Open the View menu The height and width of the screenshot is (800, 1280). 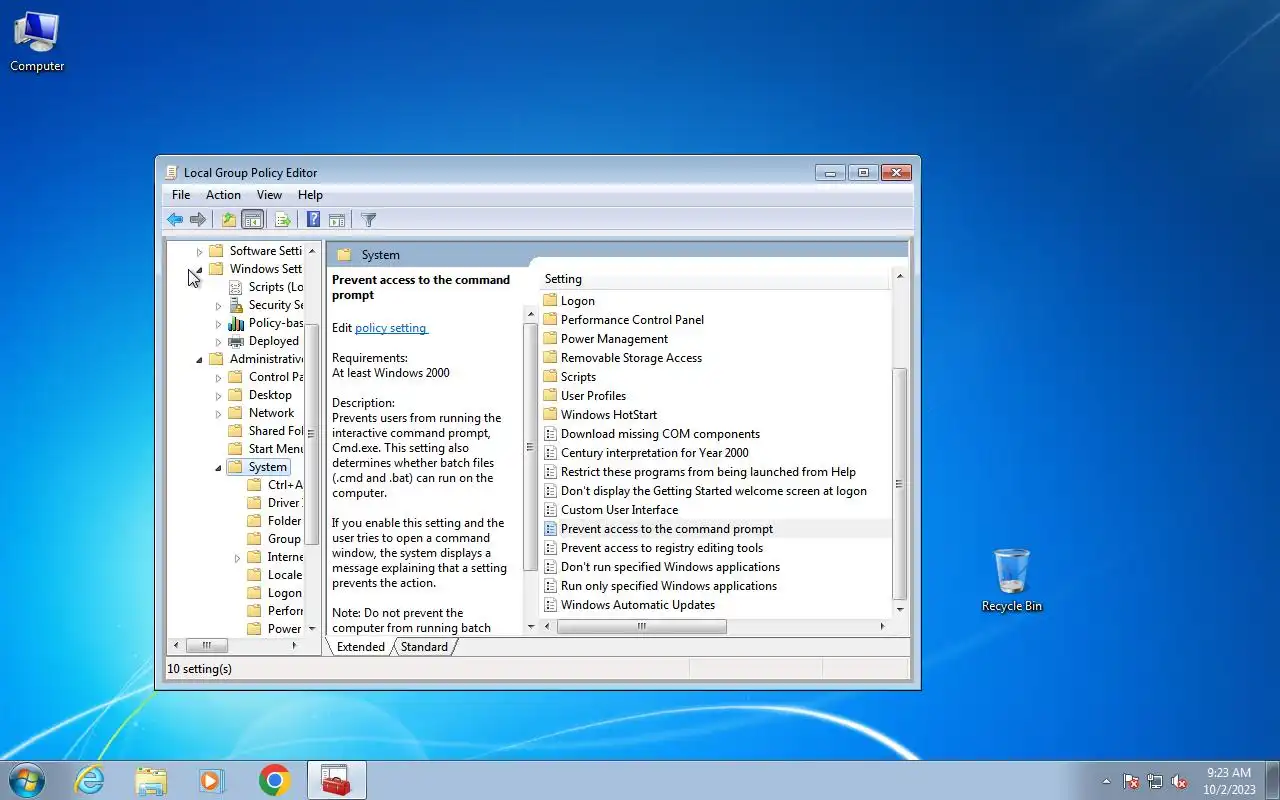269,195
